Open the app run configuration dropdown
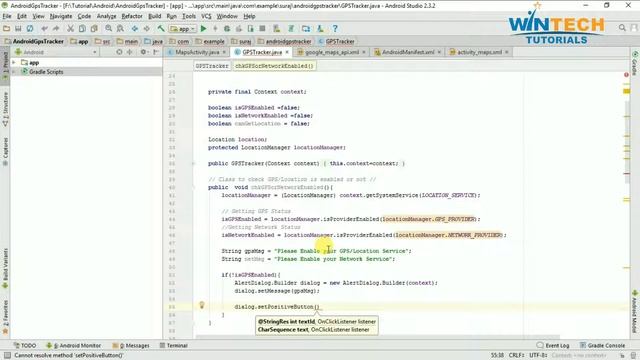The height and width of the screenshot is (360, 640). pos(183,29)
